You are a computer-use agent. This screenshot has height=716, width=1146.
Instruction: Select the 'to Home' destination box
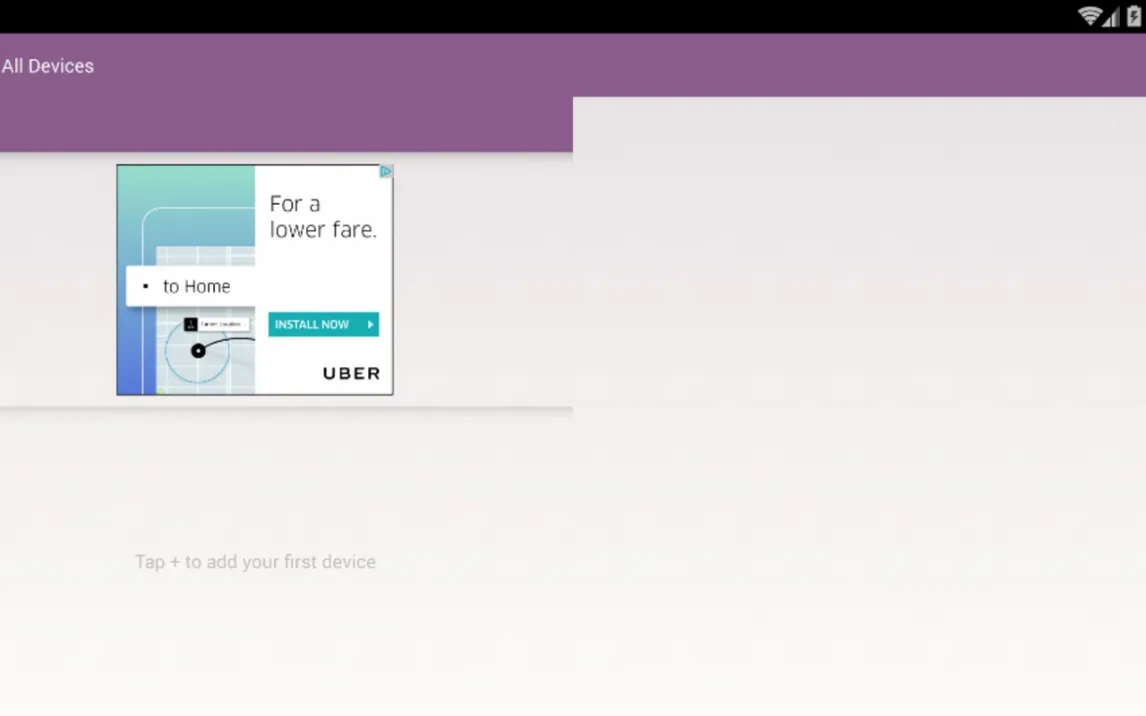[191, 286]
